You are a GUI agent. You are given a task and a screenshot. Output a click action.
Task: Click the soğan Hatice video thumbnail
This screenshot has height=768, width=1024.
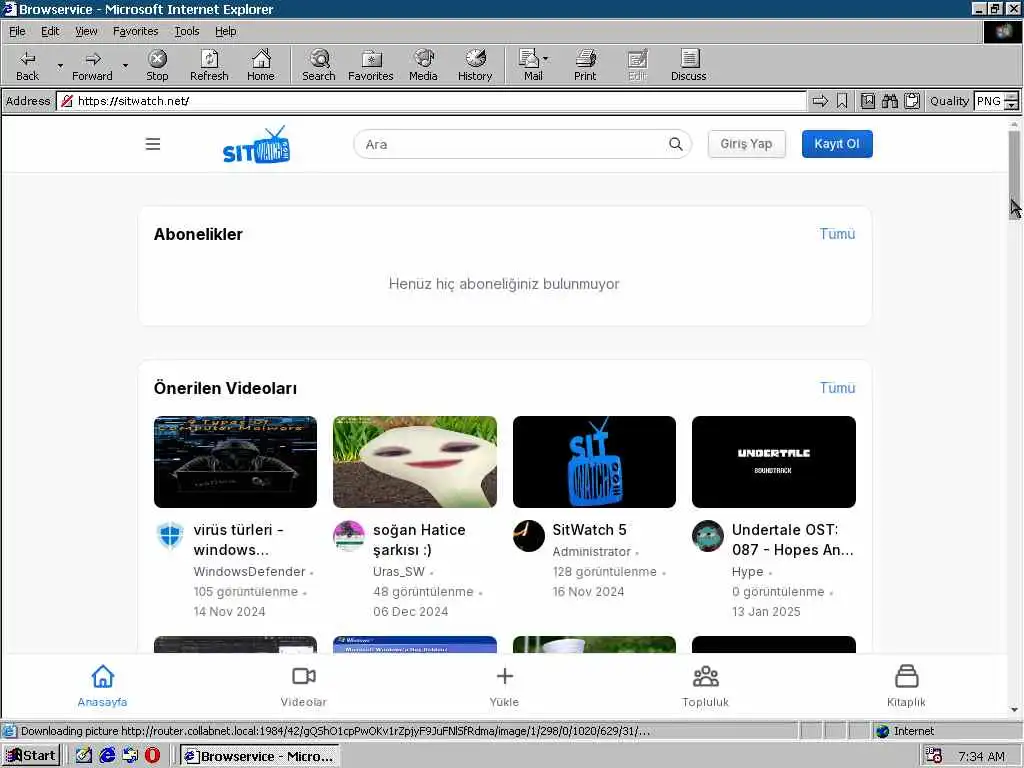click(415, 462)
